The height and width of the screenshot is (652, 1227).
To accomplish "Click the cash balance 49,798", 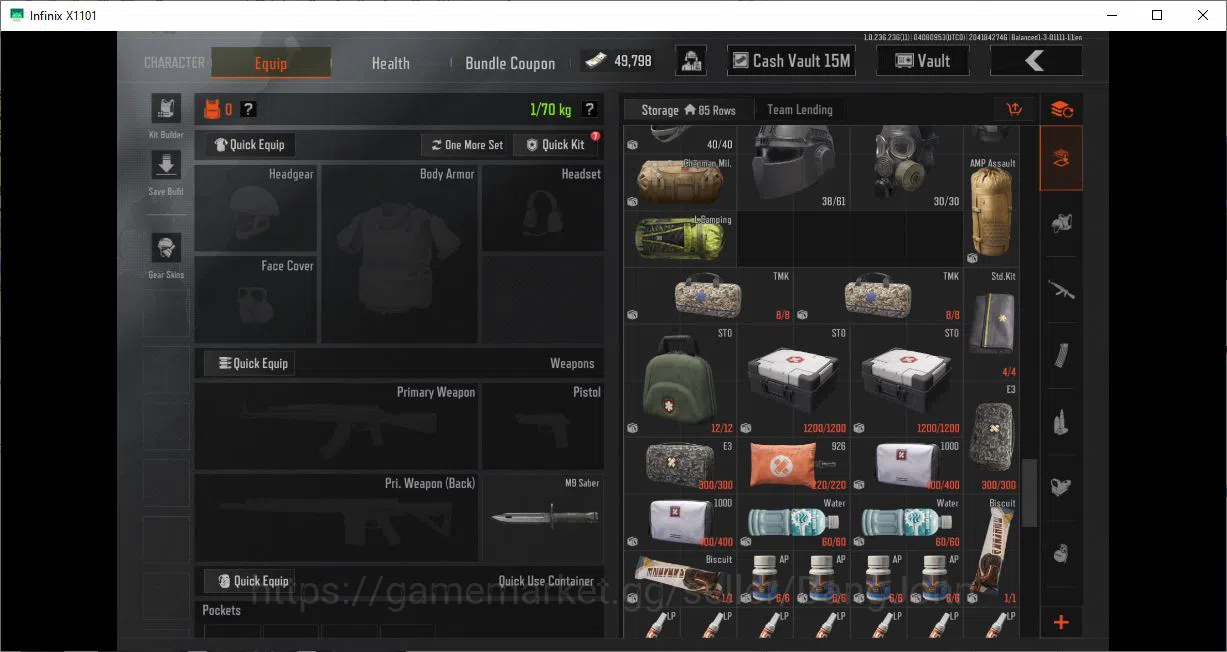I will [619, 61].
